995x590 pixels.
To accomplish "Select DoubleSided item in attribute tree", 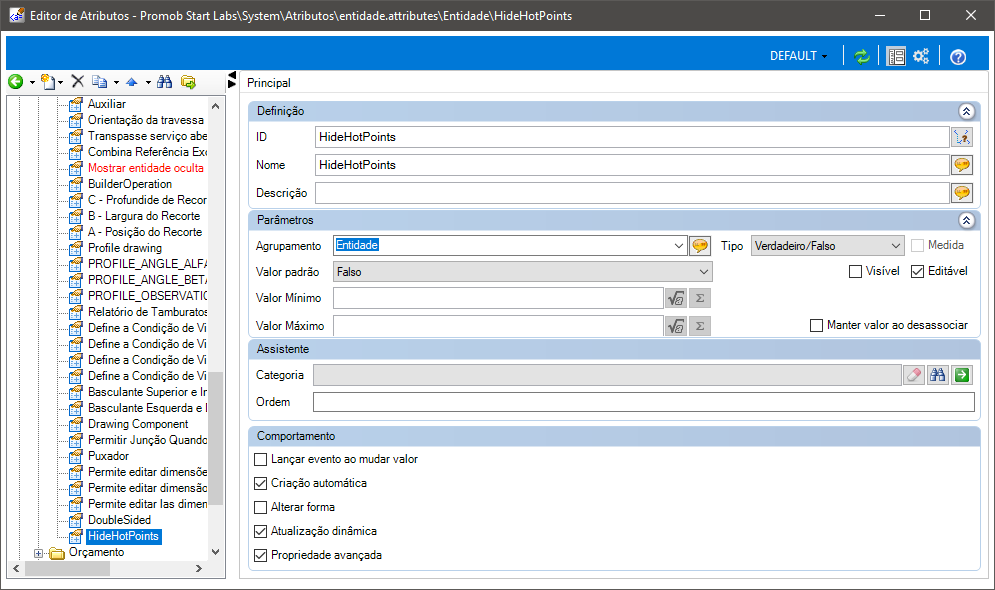I will [x=119, y=520].
